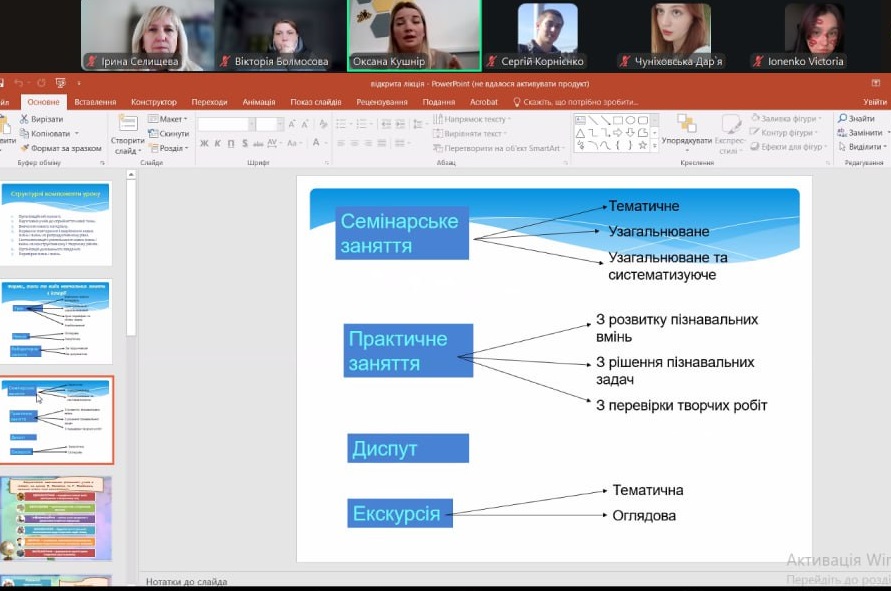
Task: Click the Format Painter (Формат за зразком) brush
Action: tap(24, 148)
